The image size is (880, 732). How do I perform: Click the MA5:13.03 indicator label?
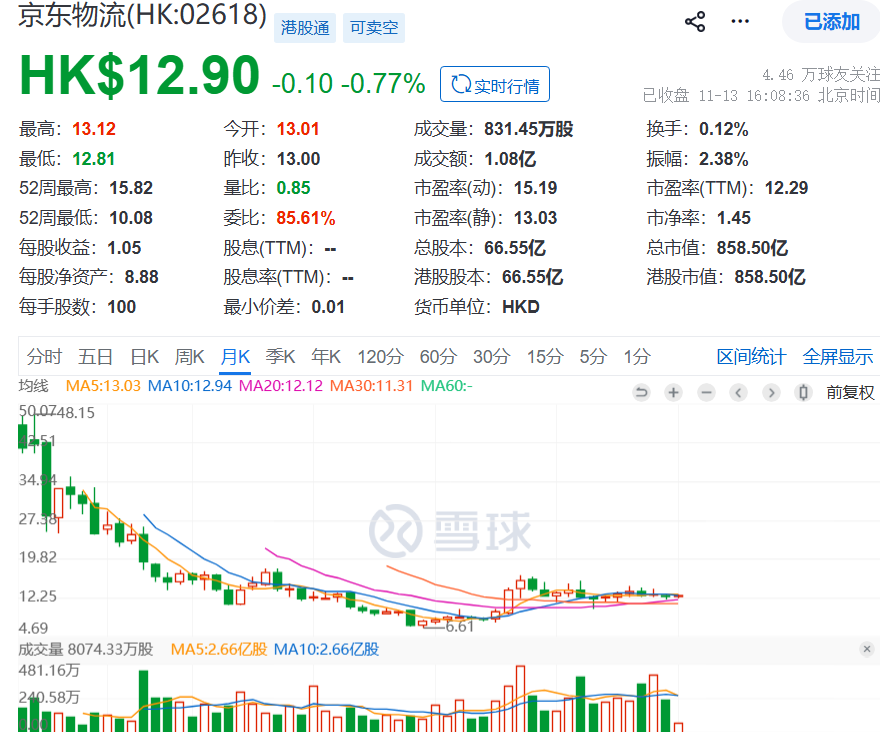pos(103,386)
